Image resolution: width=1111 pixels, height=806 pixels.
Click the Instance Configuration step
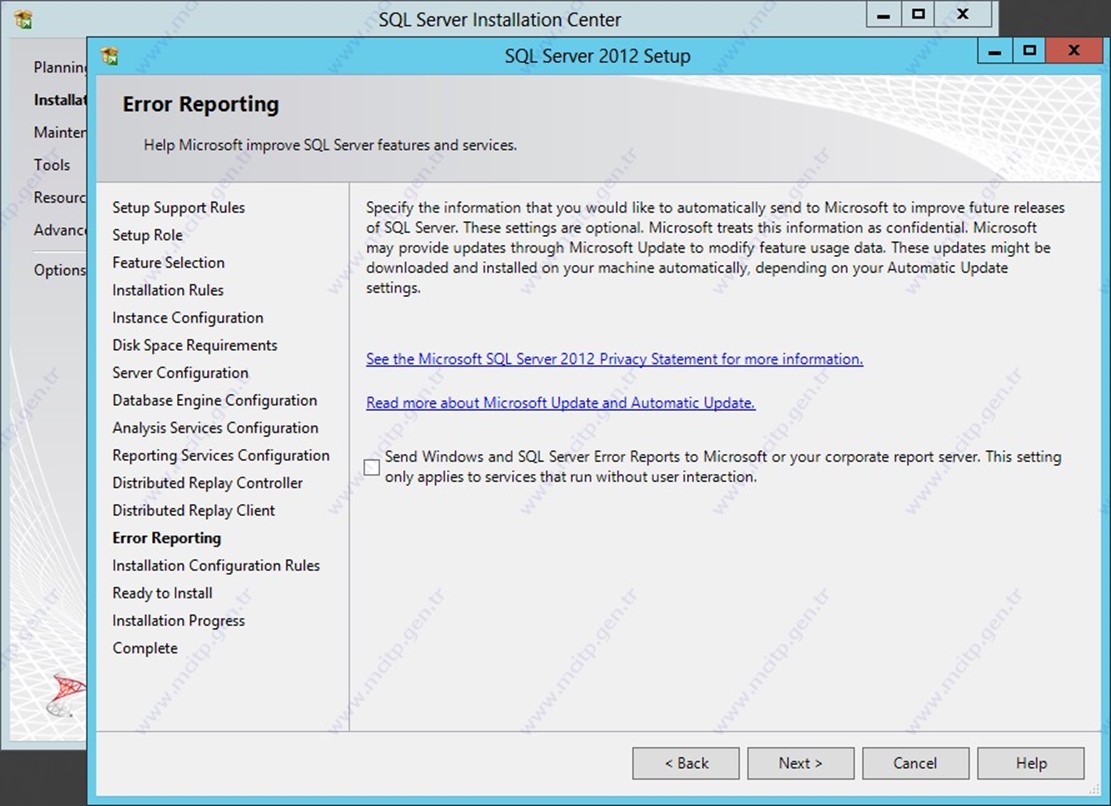click(x=188, y=318)
